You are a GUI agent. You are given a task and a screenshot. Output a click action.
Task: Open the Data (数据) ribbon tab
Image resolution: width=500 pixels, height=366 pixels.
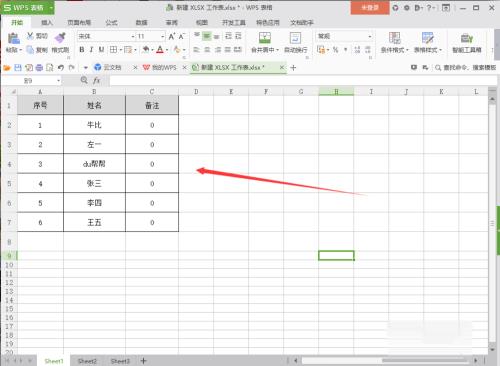[x=141, y=22]
